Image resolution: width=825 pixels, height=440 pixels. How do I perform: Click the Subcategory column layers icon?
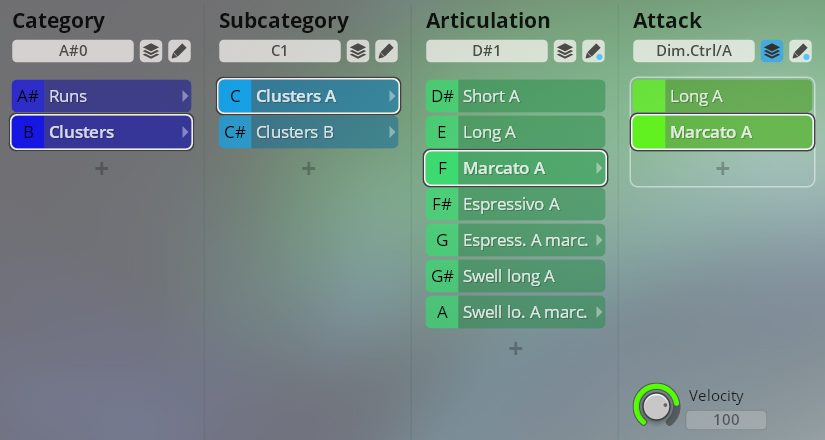357,51
